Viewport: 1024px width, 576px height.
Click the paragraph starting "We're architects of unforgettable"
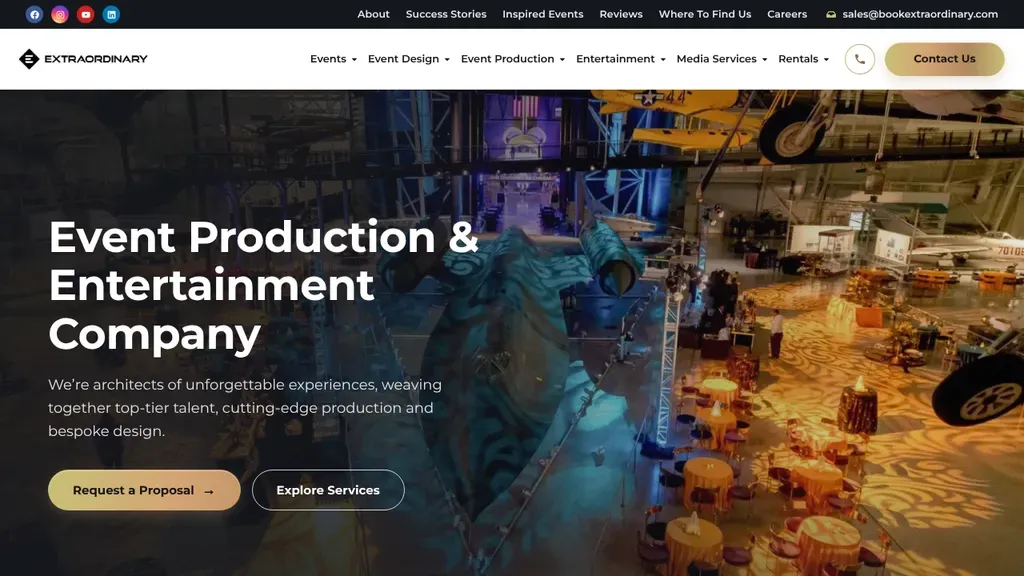(245, 408)
